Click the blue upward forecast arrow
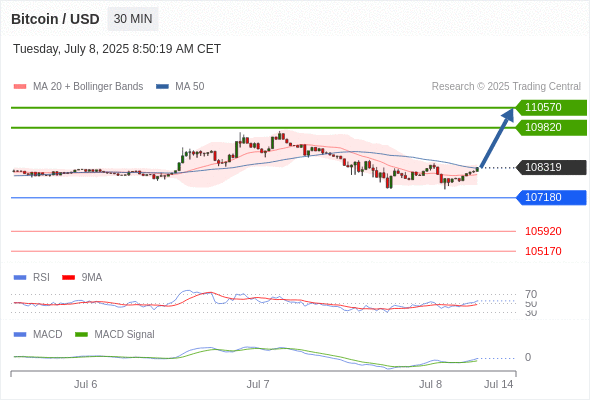This screenshot has height=400, width=590. (x=497, y=138)
